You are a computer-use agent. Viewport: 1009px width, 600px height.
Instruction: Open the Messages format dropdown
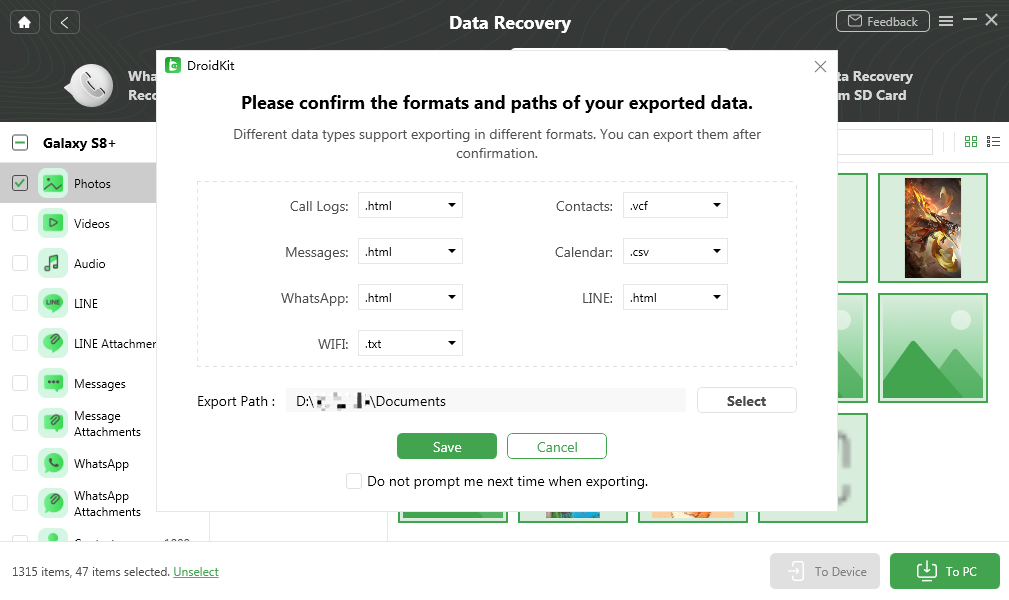point(410,252)
